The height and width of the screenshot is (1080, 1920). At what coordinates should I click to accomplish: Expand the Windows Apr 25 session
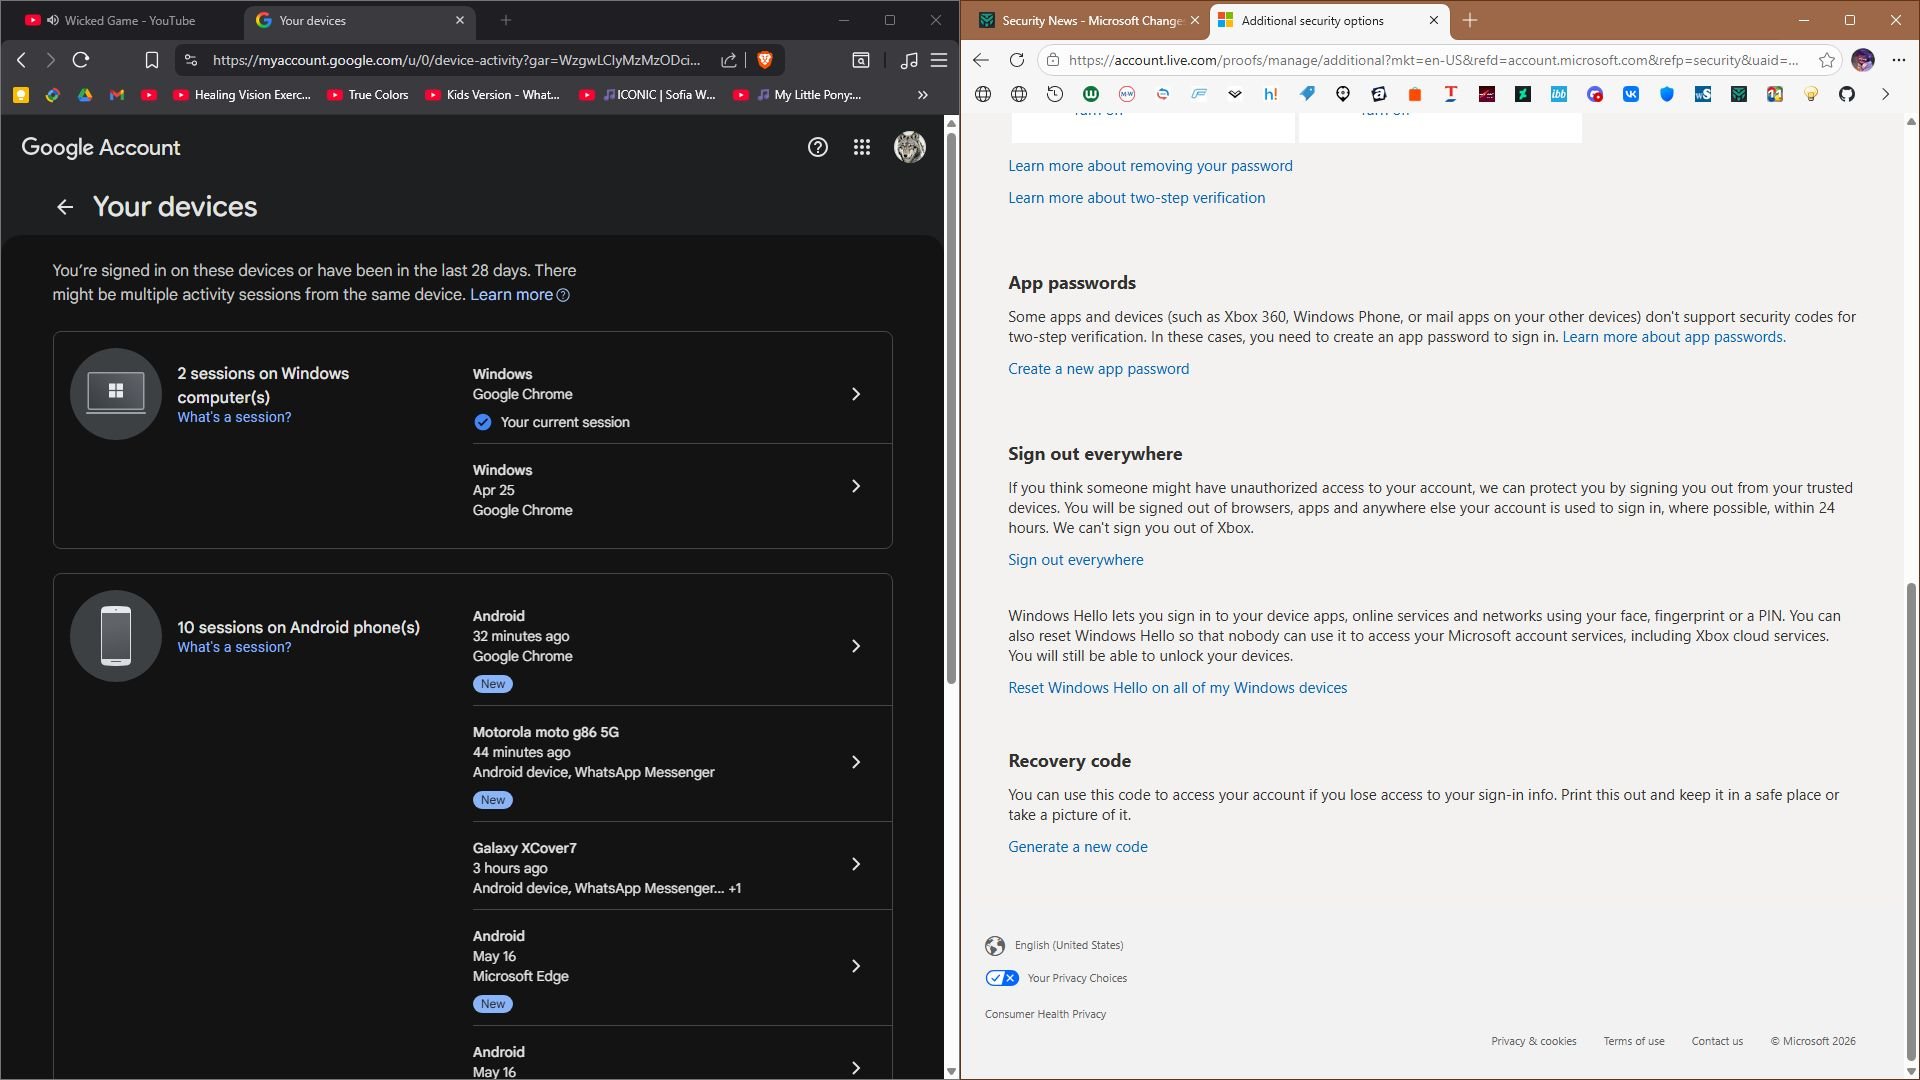pos(682,490)
